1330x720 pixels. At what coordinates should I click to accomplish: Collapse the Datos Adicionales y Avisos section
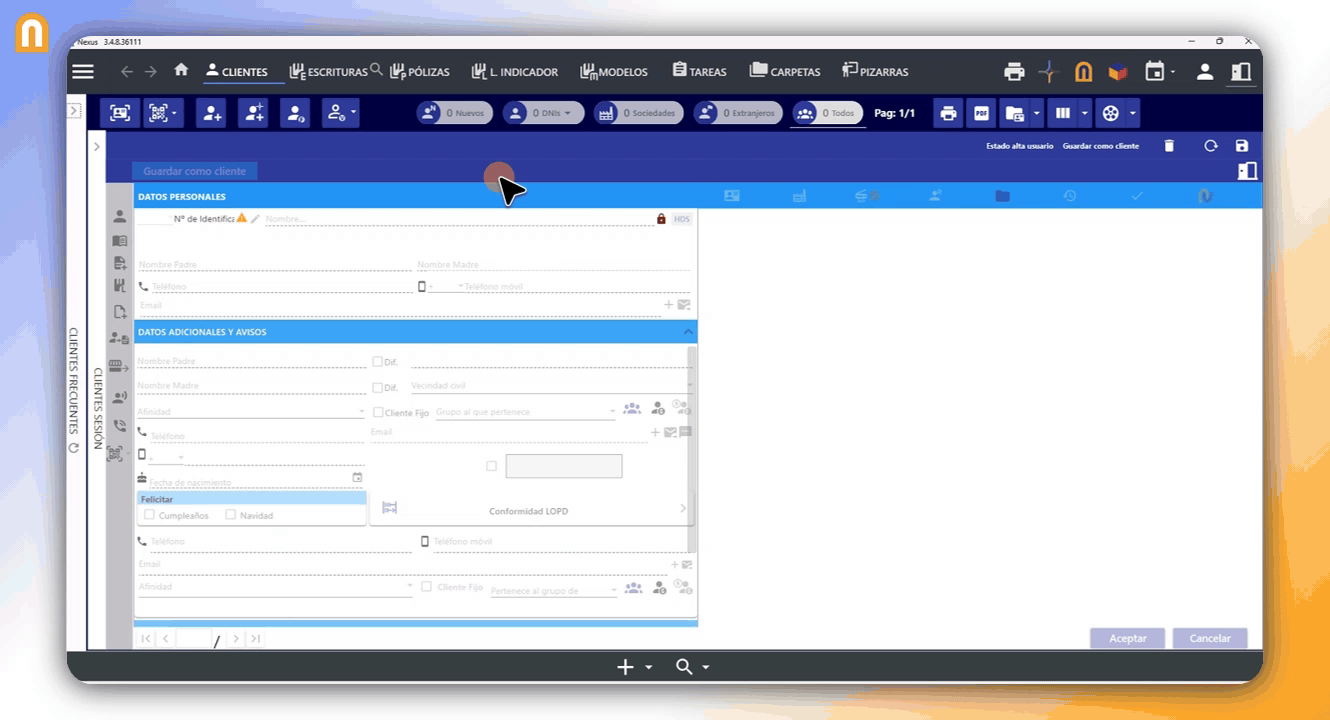coord(687,332)
